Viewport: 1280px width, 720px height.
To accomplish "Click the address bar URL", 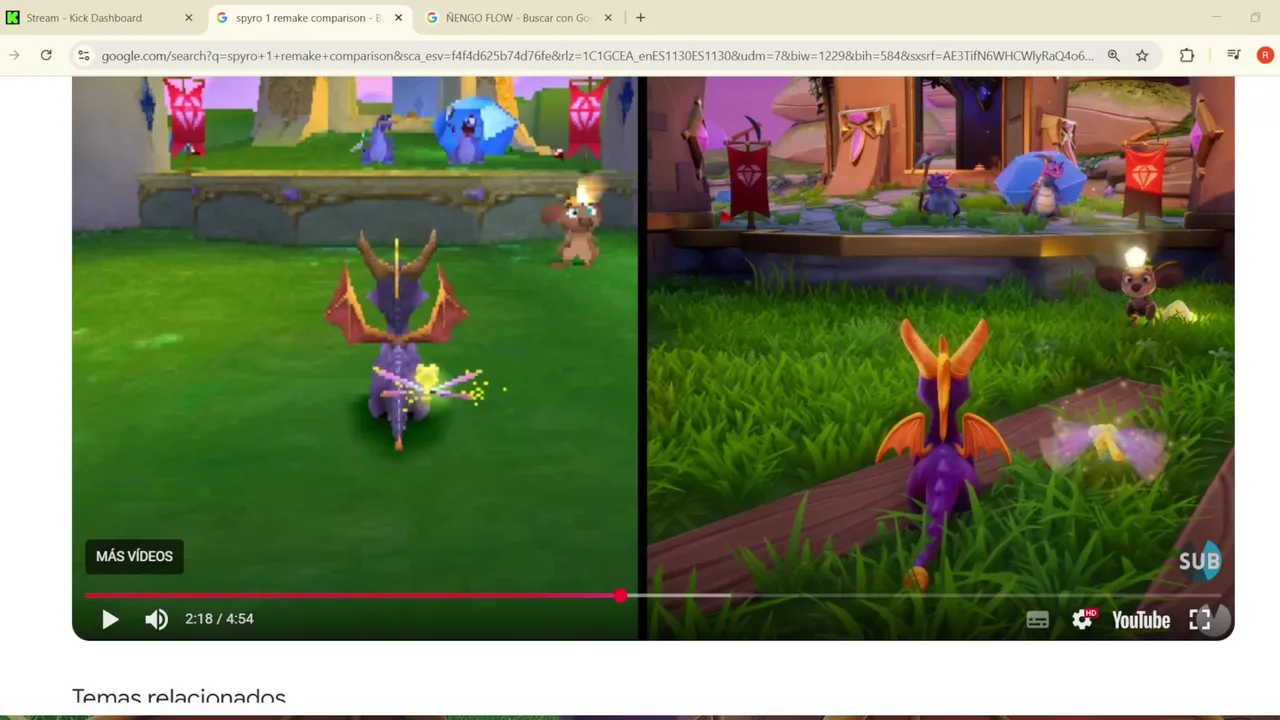I will coord(597,56).
